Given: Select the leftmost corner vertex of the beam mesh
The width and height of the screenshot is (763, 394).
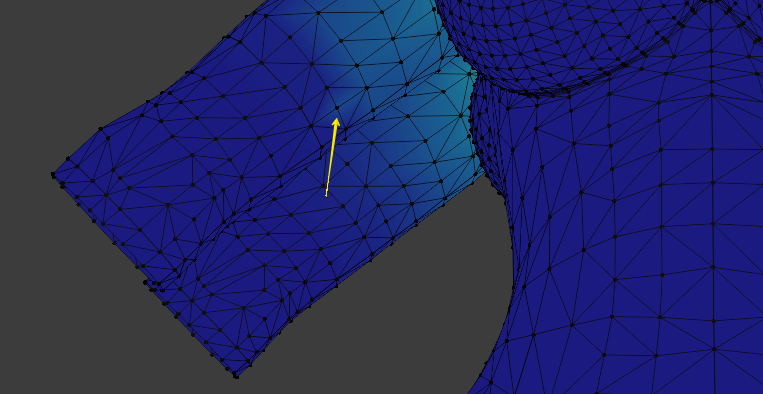Looking at the screenshot, I should coord(53,175).
